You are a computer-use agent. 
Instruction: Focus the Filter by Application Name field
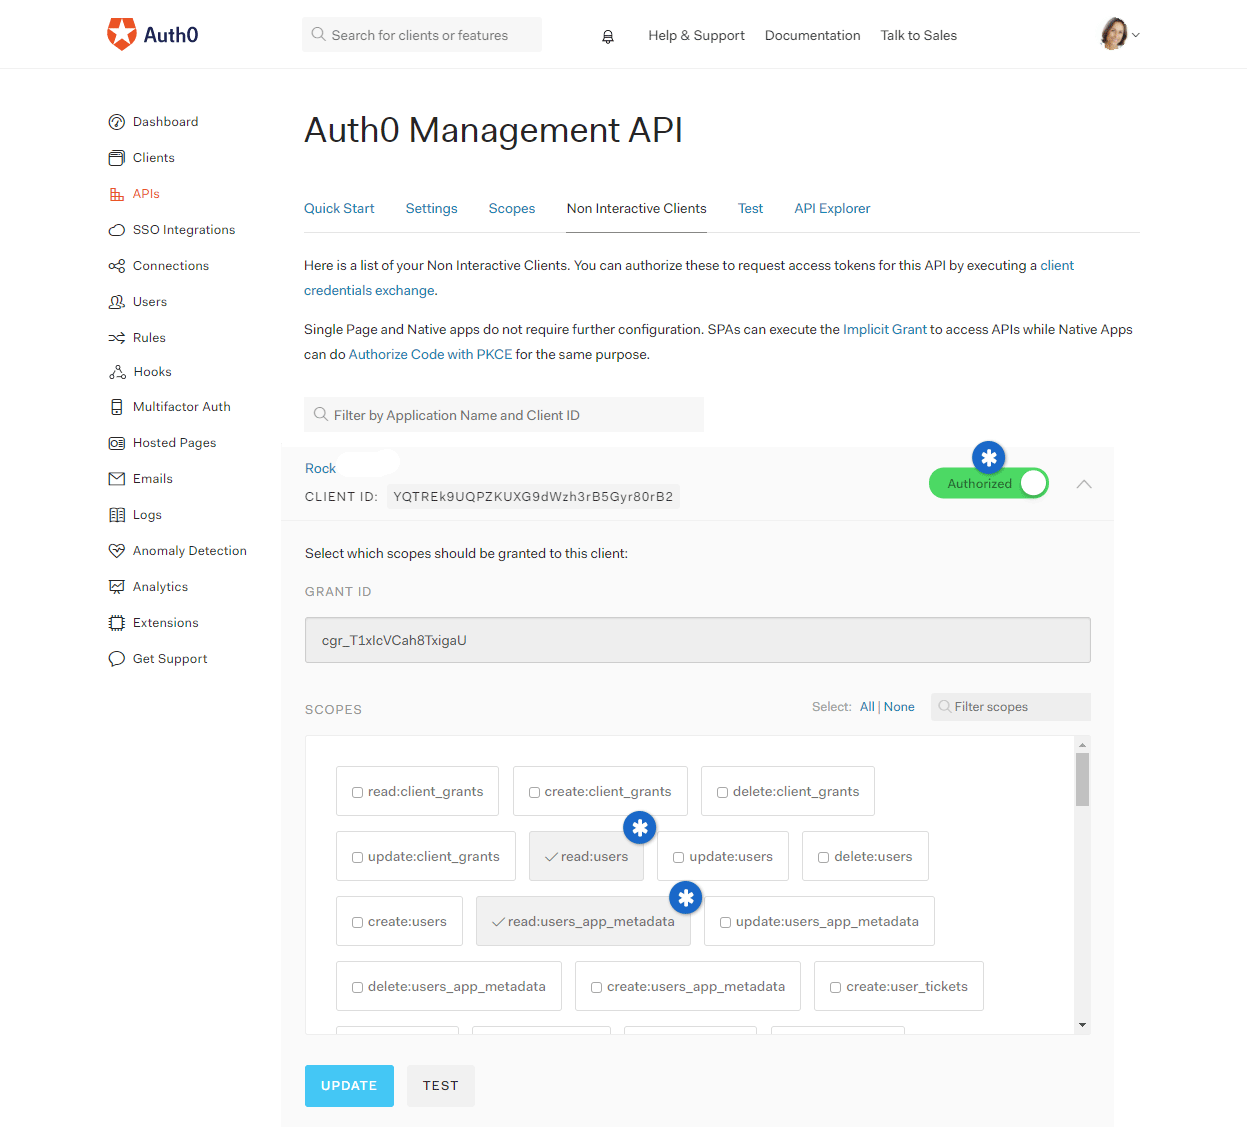point(504,415)
